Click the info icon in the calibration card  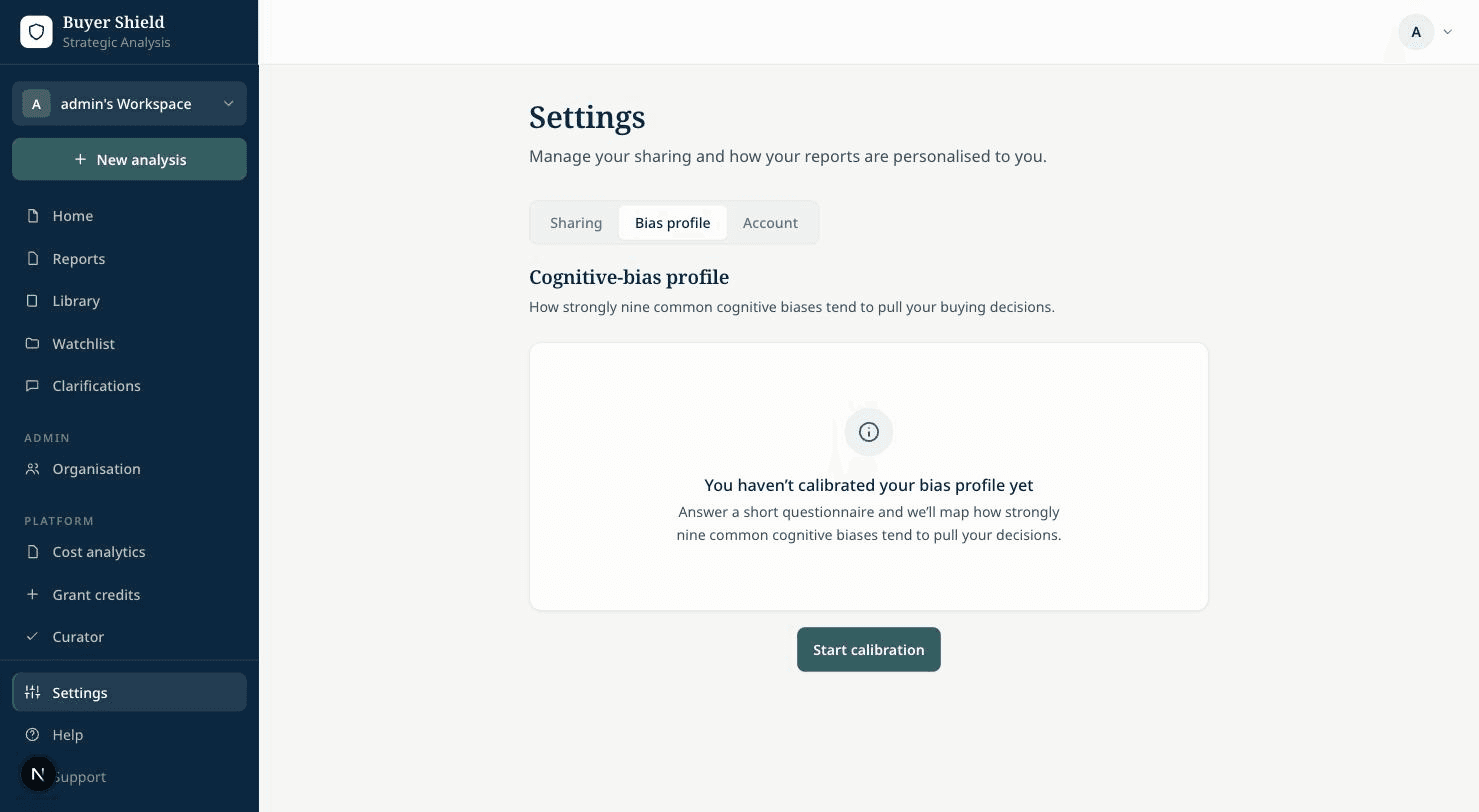(869, 432)
